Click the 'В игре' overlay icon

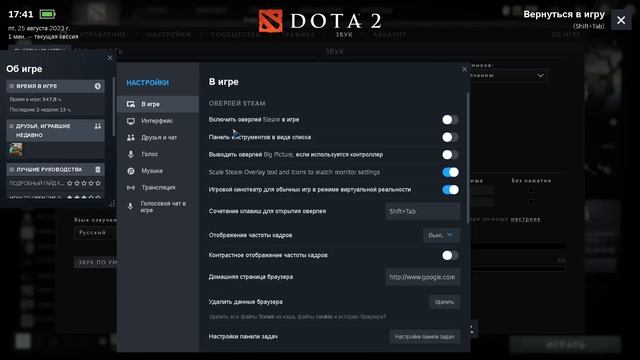pos(131,104)
